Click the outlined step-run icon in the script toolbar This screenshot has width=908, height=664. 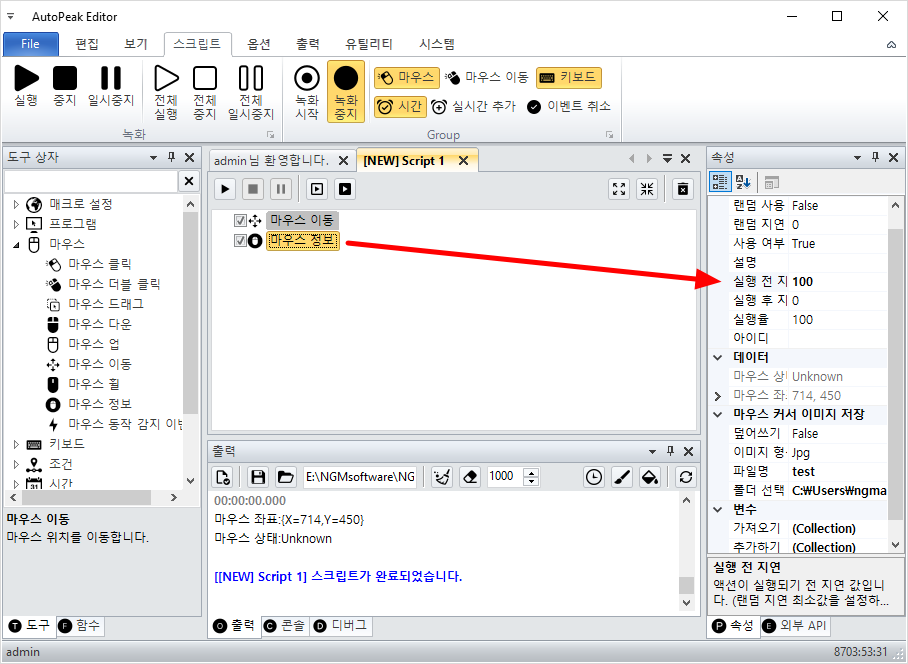(x=317, y=189)
